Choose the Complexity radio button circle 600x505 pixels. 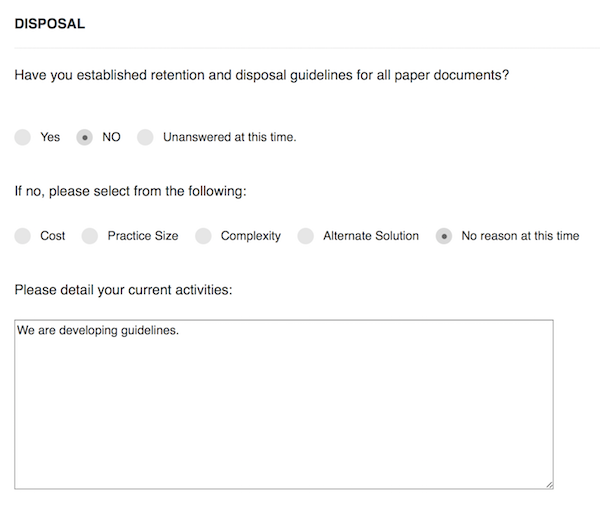click(203, 236)
